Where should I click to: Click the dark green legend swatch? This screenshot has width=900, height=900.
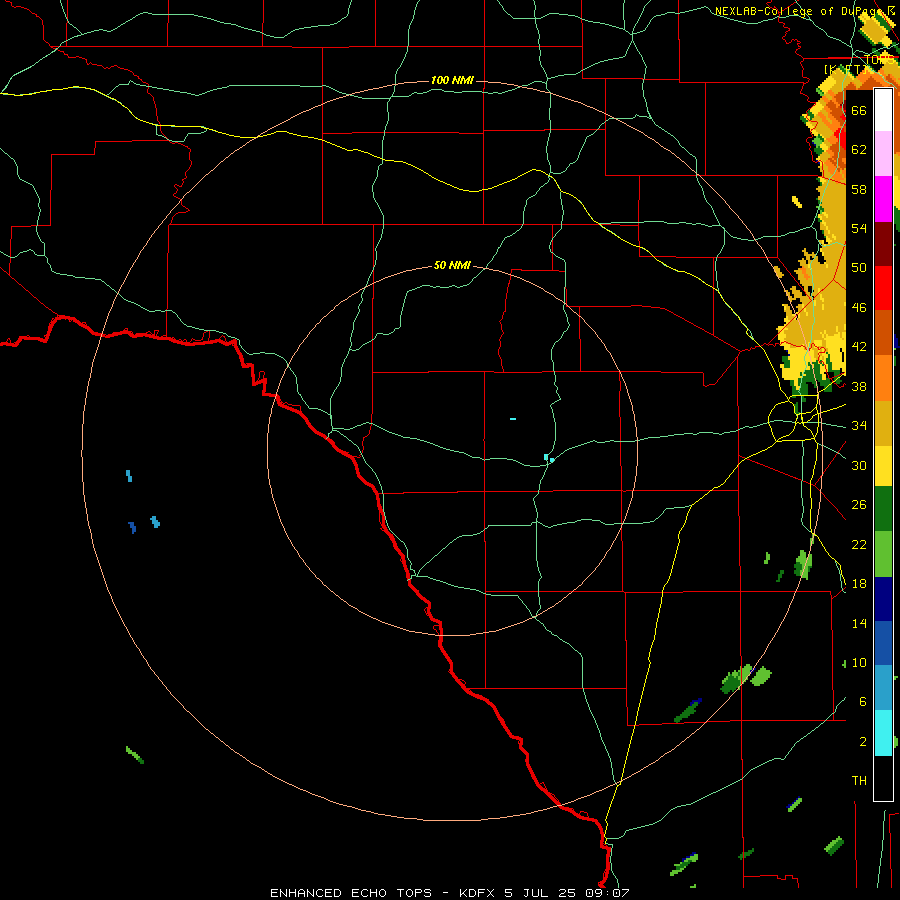pos(883,509)
